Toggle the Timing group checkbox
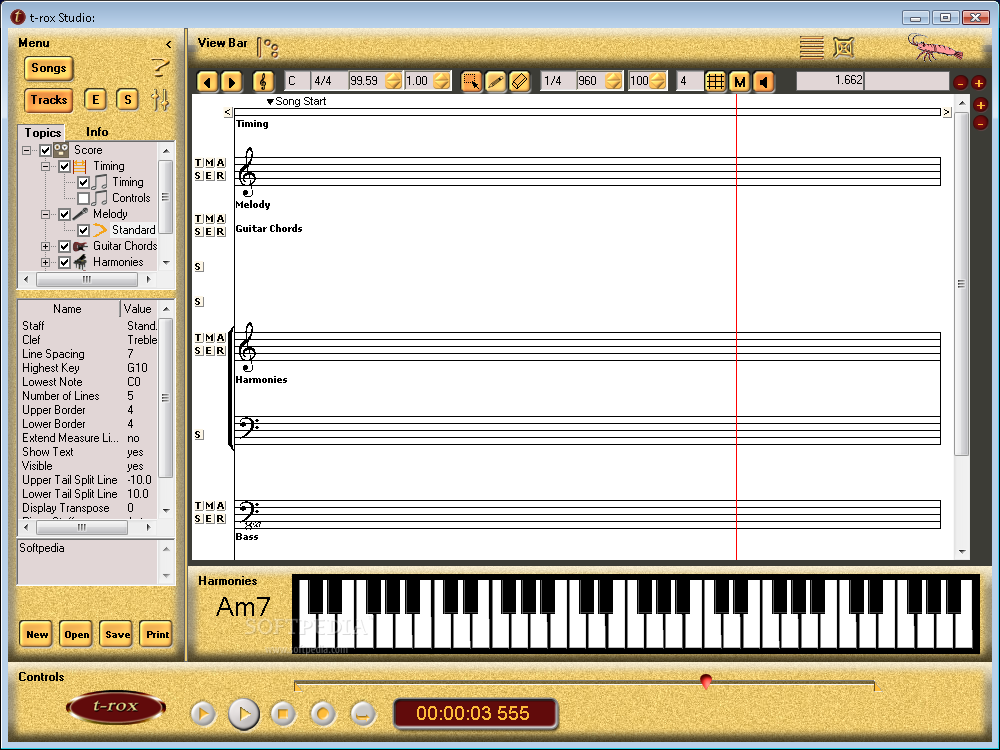1000x750 pixels. pyautogui.click(x=64, y=166)
